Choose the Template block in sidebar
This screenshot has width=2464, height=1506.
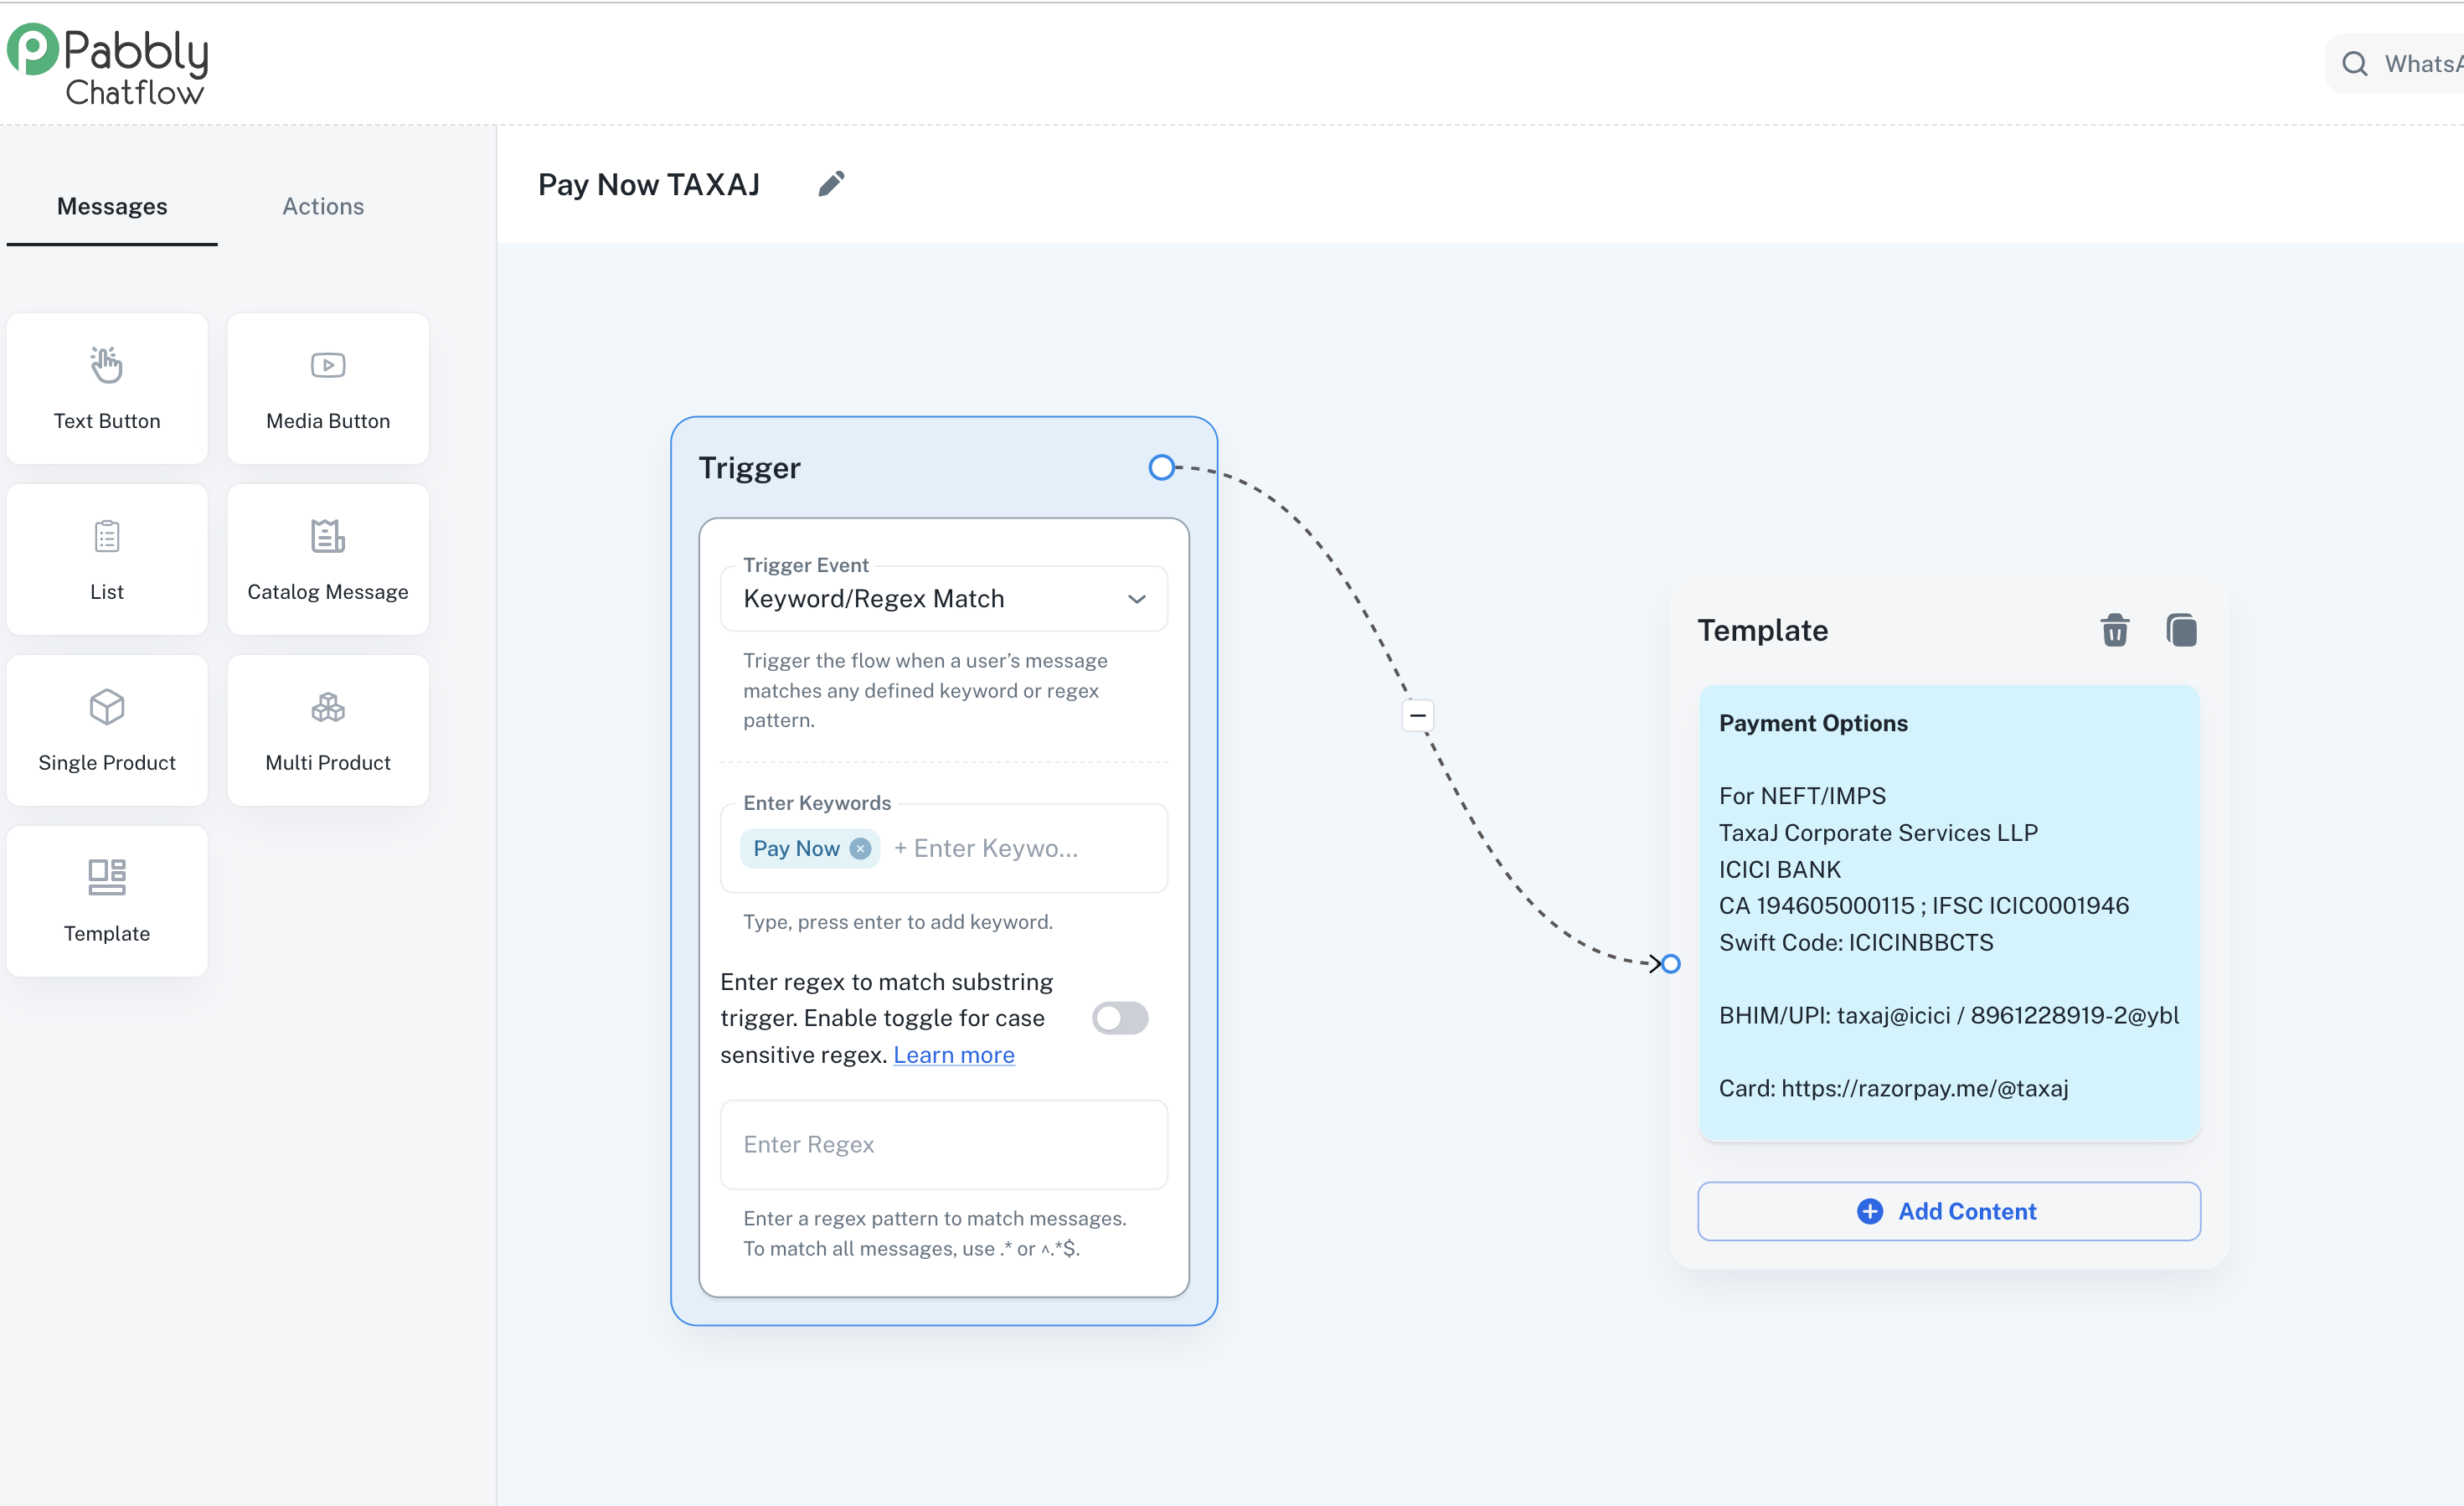[107, 900]
